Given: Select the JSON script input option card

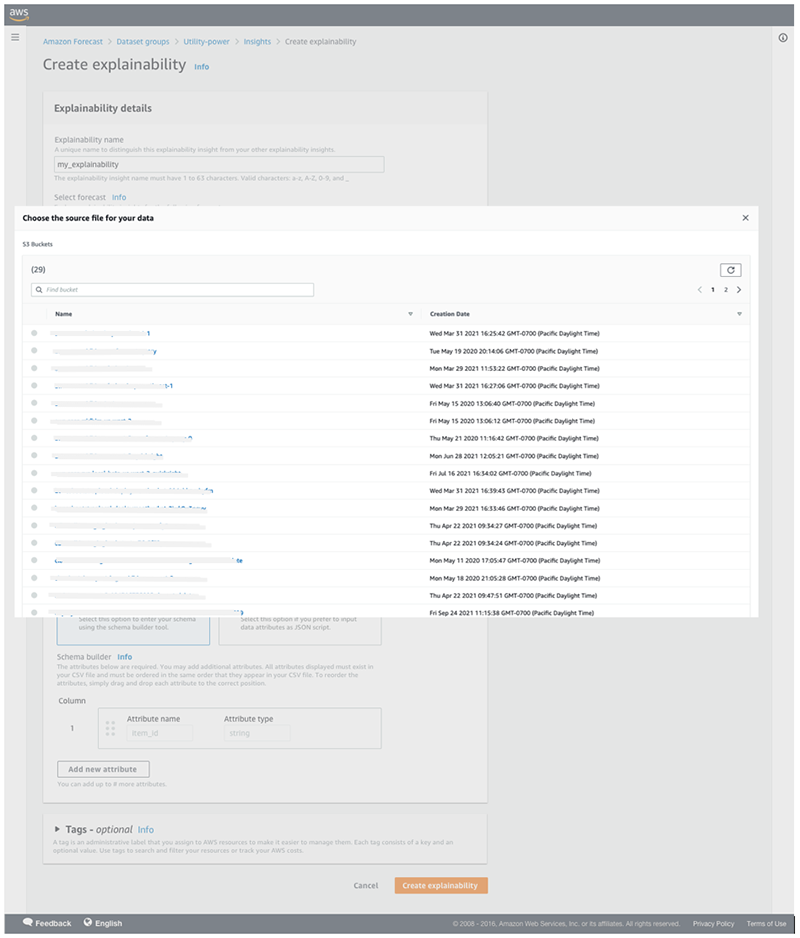Looking at the screenshot, I should (300, 631).
